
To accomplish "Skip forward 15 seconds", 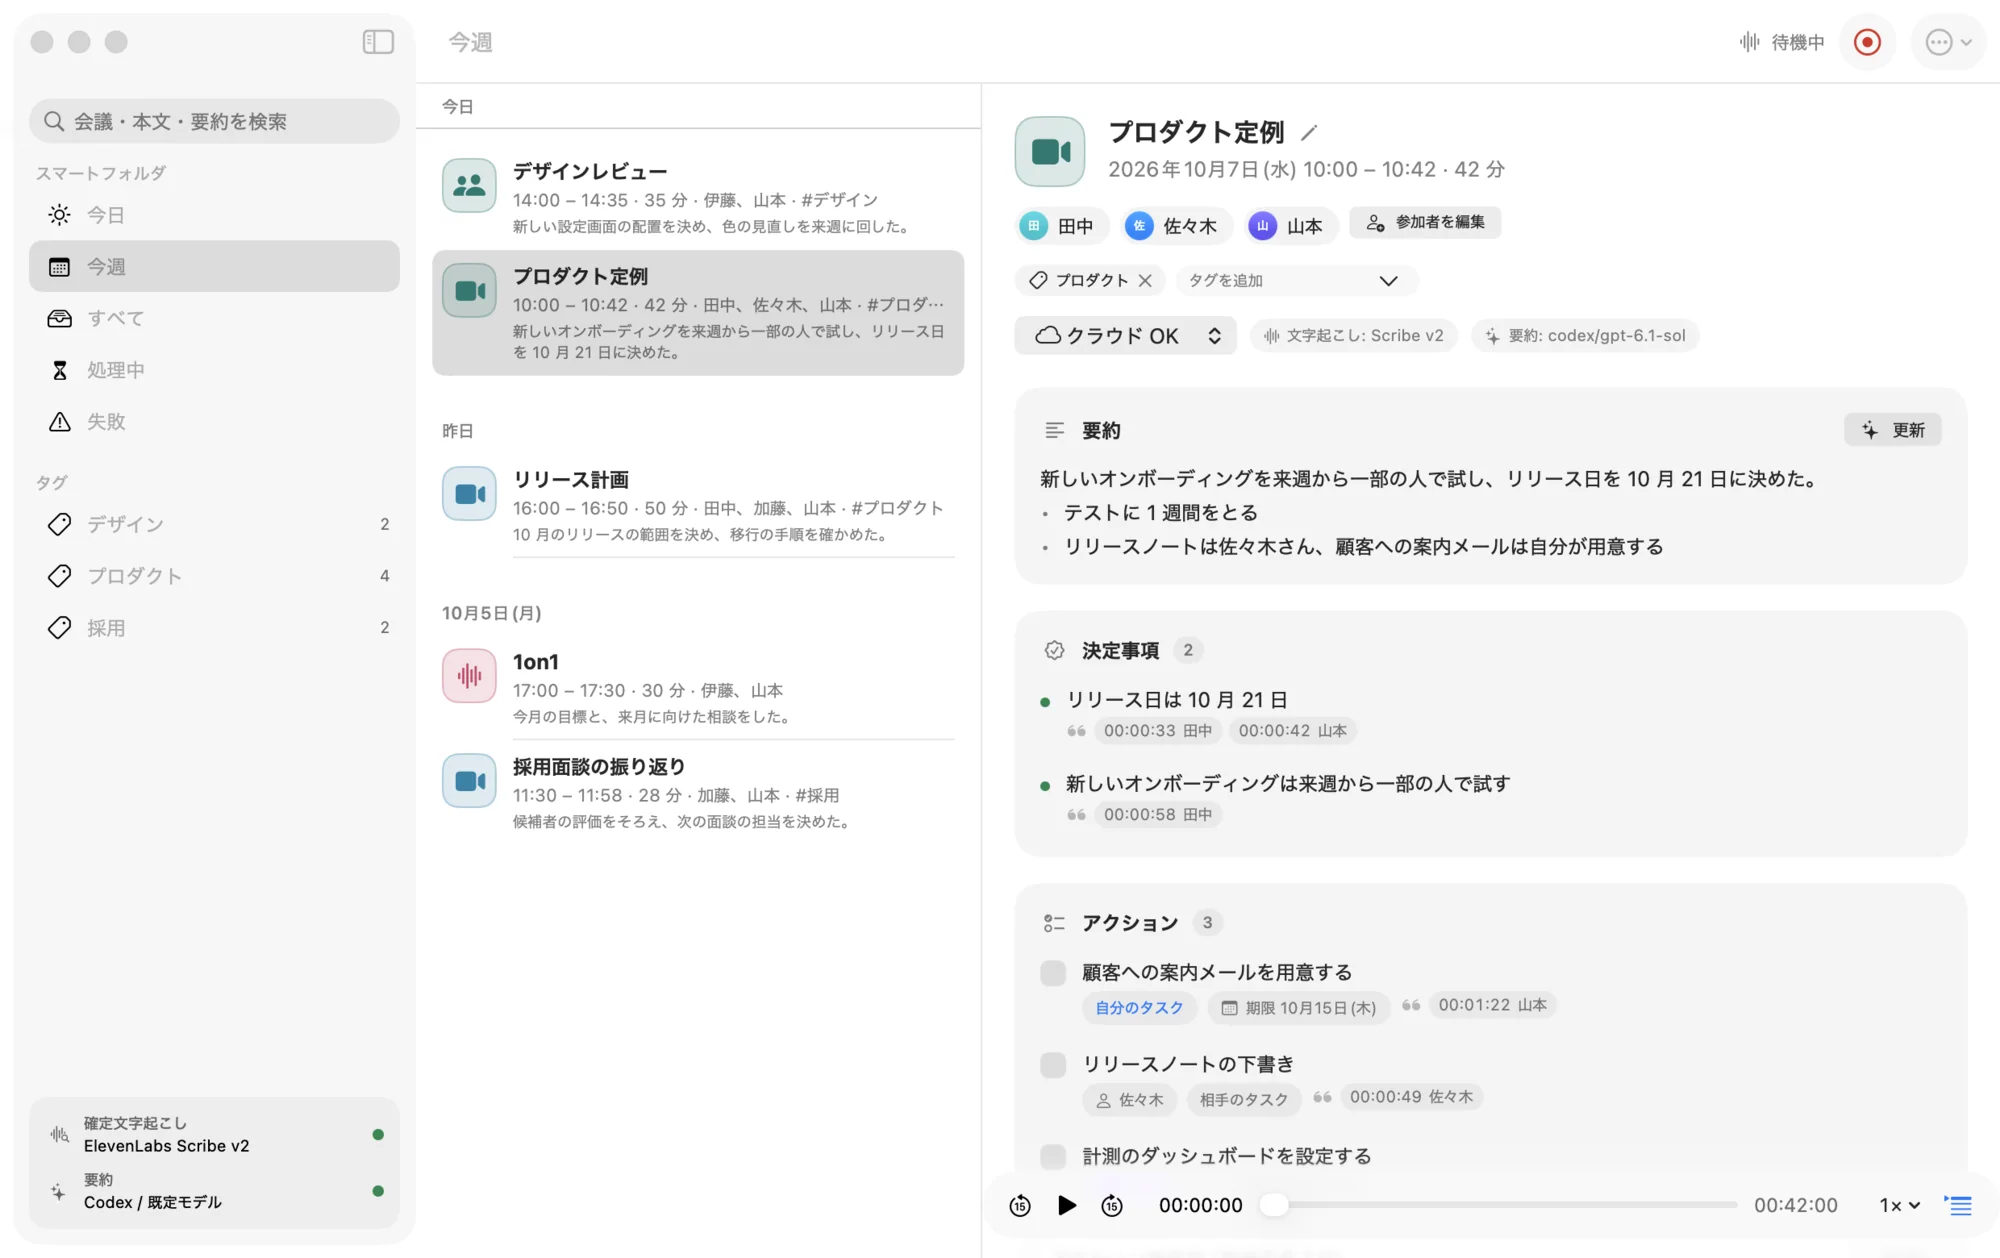I will point(1112,1206).
